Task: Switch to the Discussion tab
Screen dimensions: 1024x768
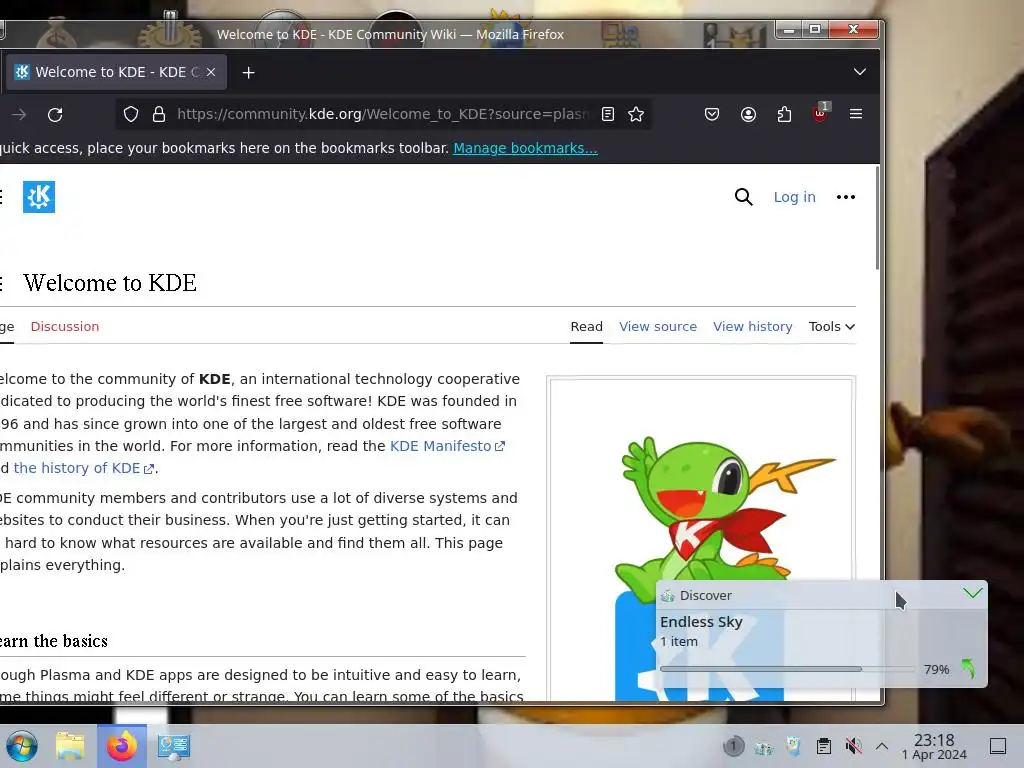Action: (x=65, y=327)
